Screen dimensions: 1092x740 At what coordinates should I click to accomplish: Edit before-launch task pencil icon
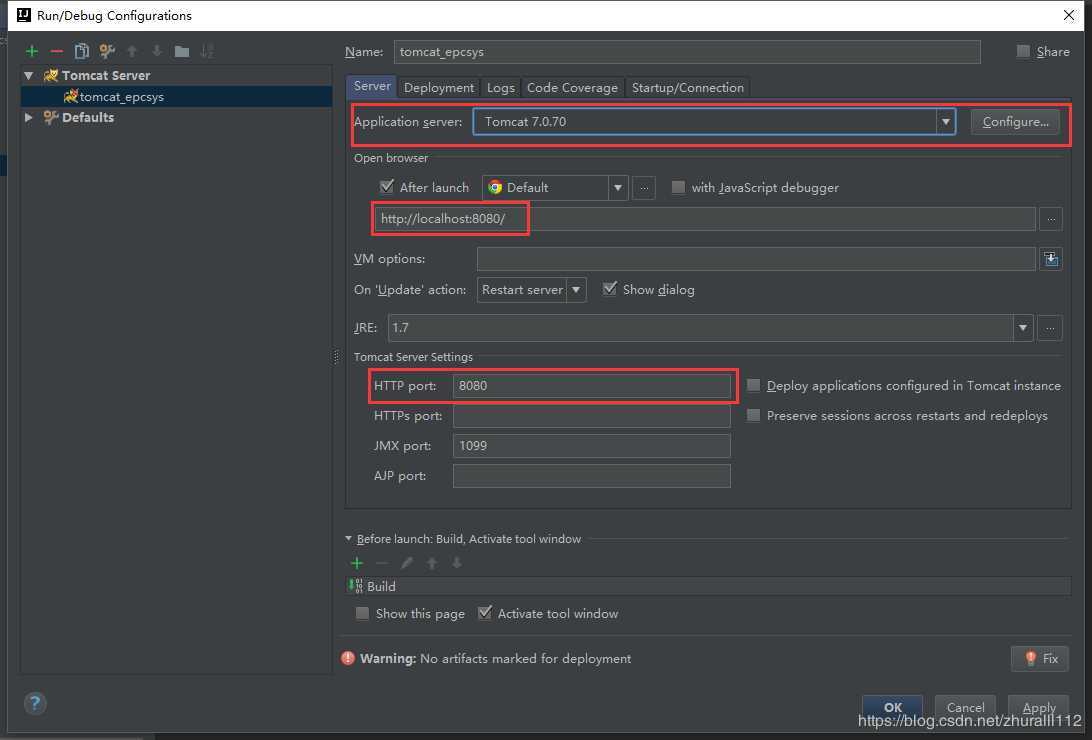[x=407, y=563]
